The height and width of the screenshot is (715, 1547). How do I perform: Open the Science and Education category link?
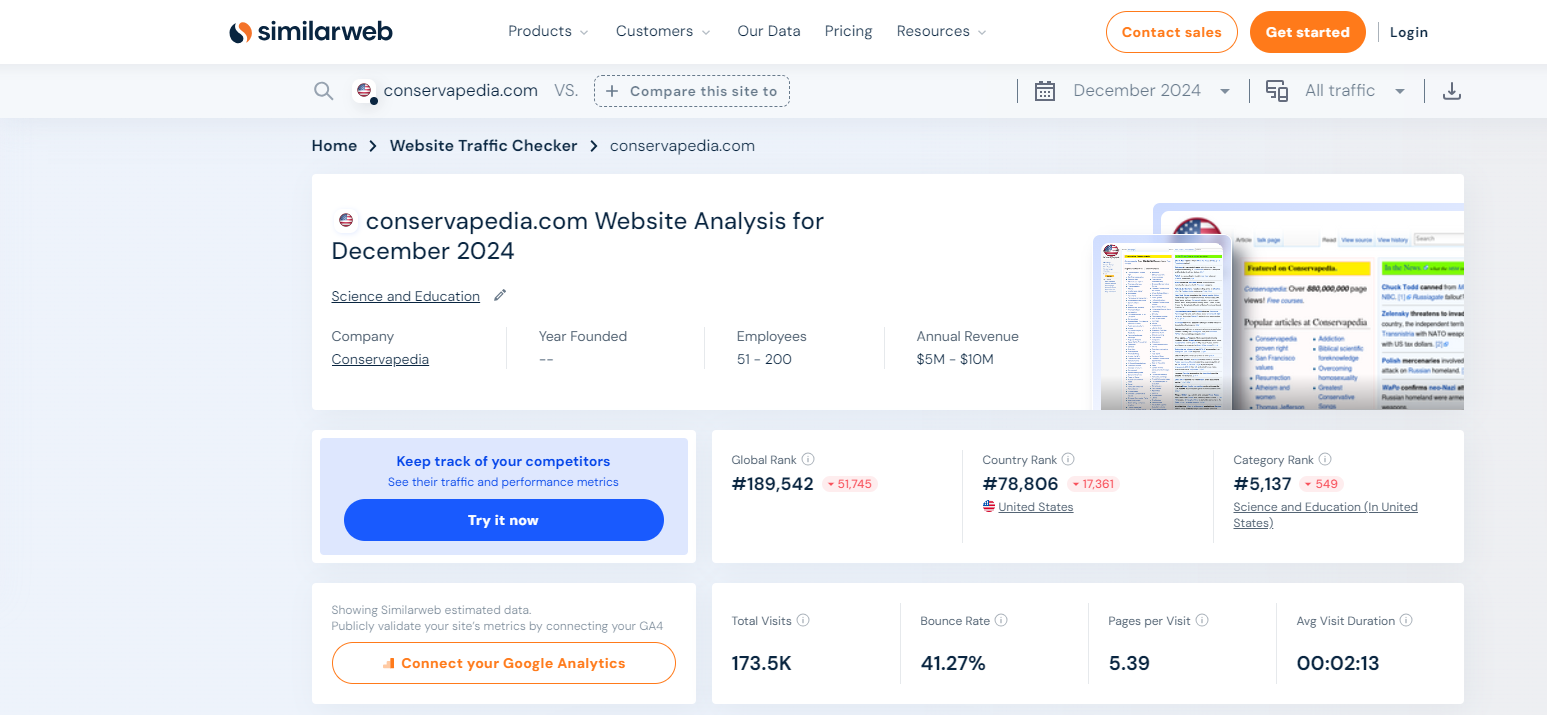pyautogui.click(x=406, y=296)
